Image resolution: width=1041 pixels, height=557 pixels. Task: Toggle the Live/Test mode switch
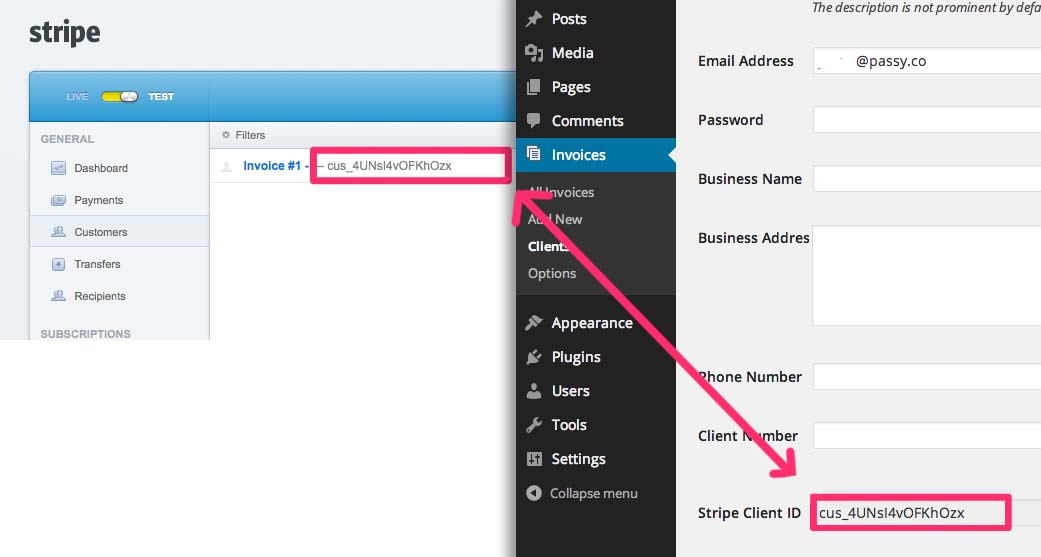[120, 97]
